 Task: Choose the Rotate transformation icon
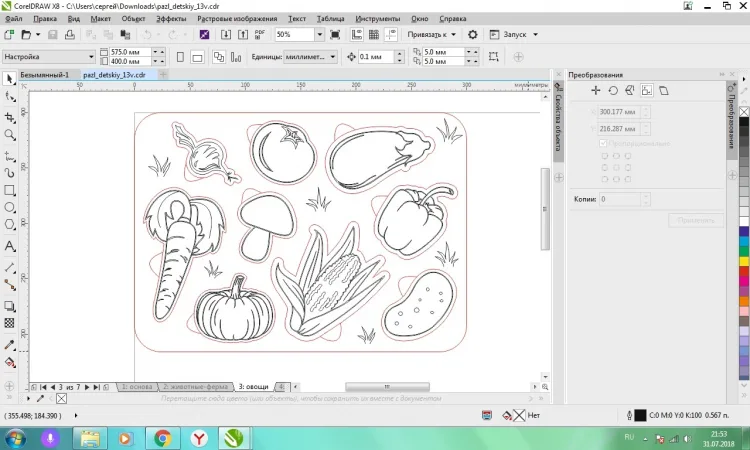pos(613,90)
